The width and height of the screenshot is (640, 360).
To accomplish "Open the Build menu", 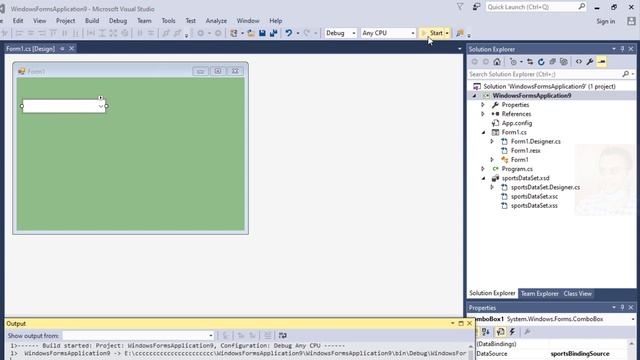I will [92, 21].
